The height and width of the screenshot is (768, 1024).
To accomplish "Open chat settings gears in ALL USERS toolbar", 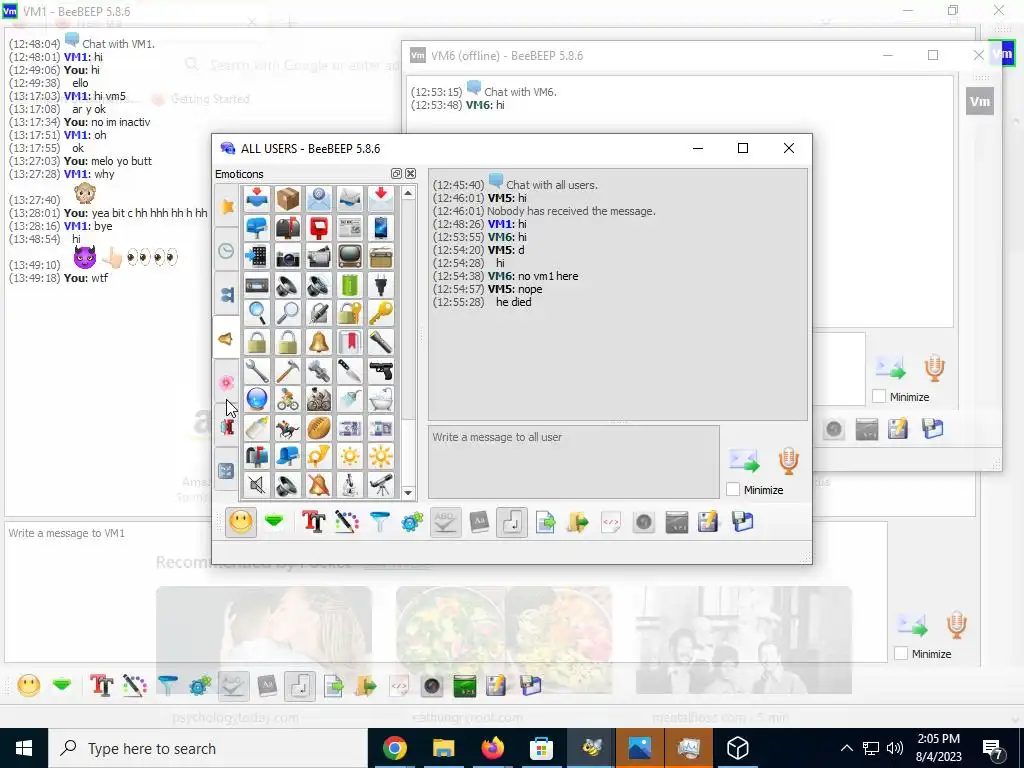I will pyautogui.click(x=412, y=522).
